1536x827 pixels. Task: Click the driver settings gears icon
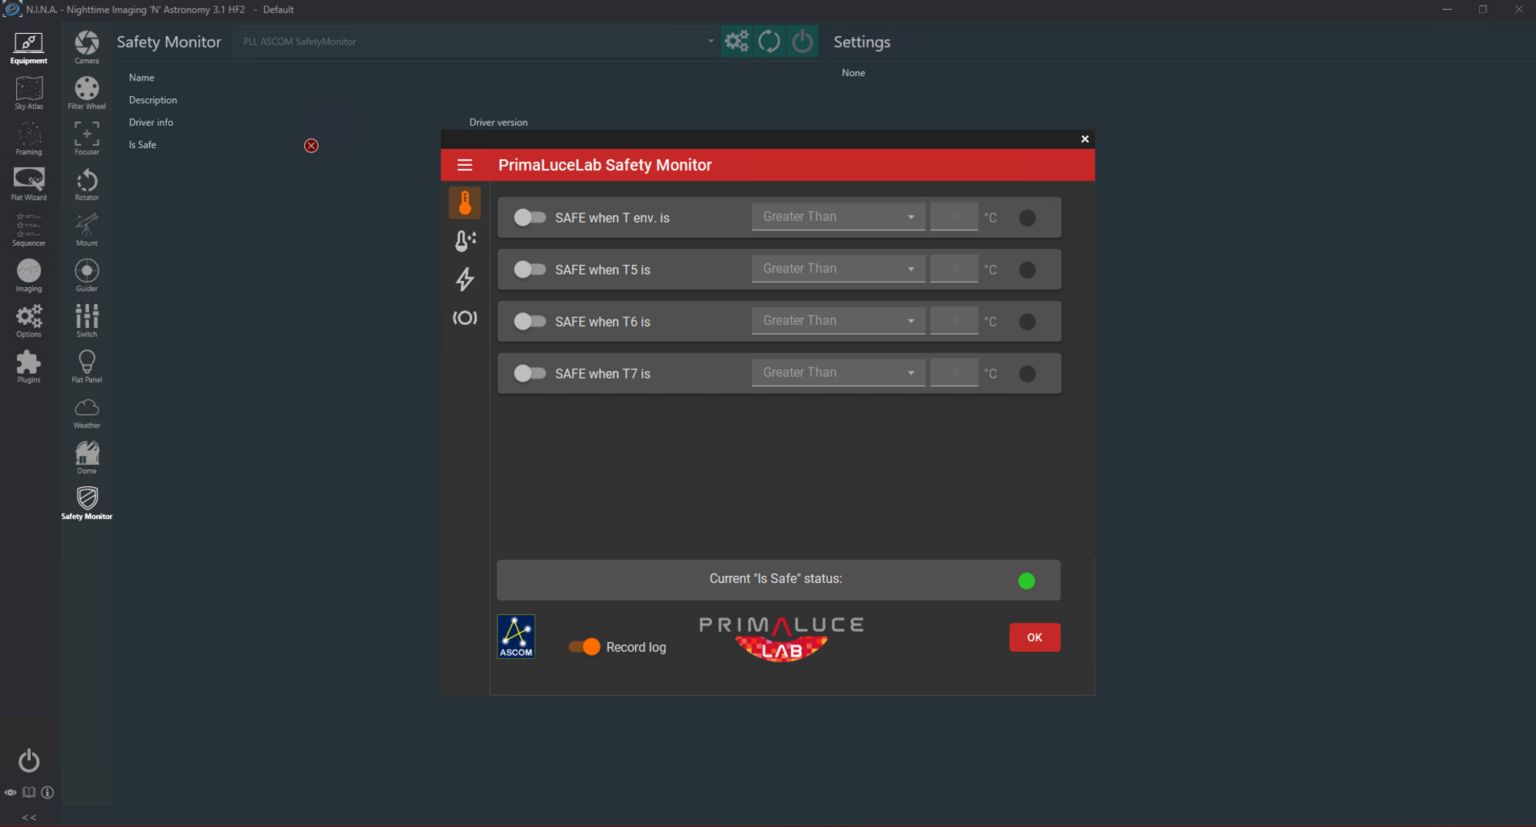point(737,41)
